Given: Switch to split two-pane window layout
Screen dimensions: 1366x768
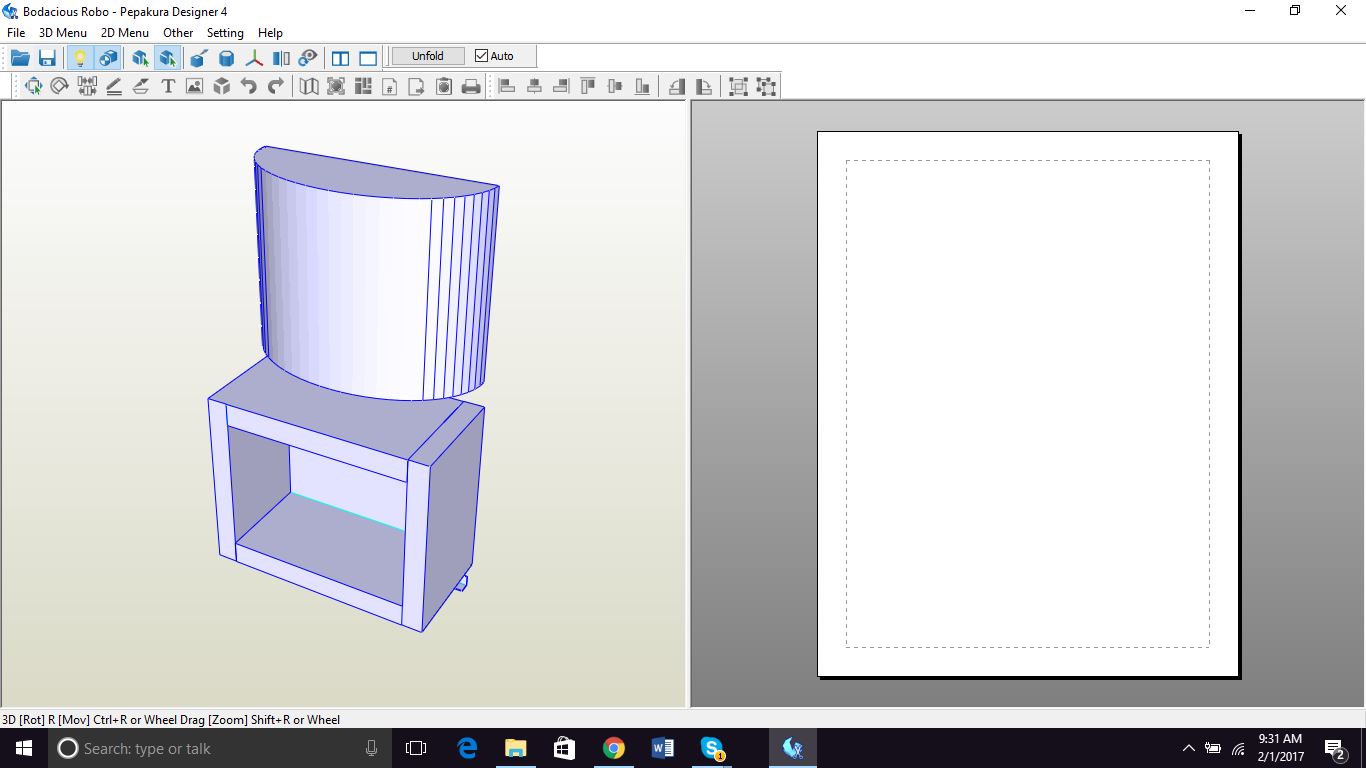Looking at the screenshot, I should point(341,58).
